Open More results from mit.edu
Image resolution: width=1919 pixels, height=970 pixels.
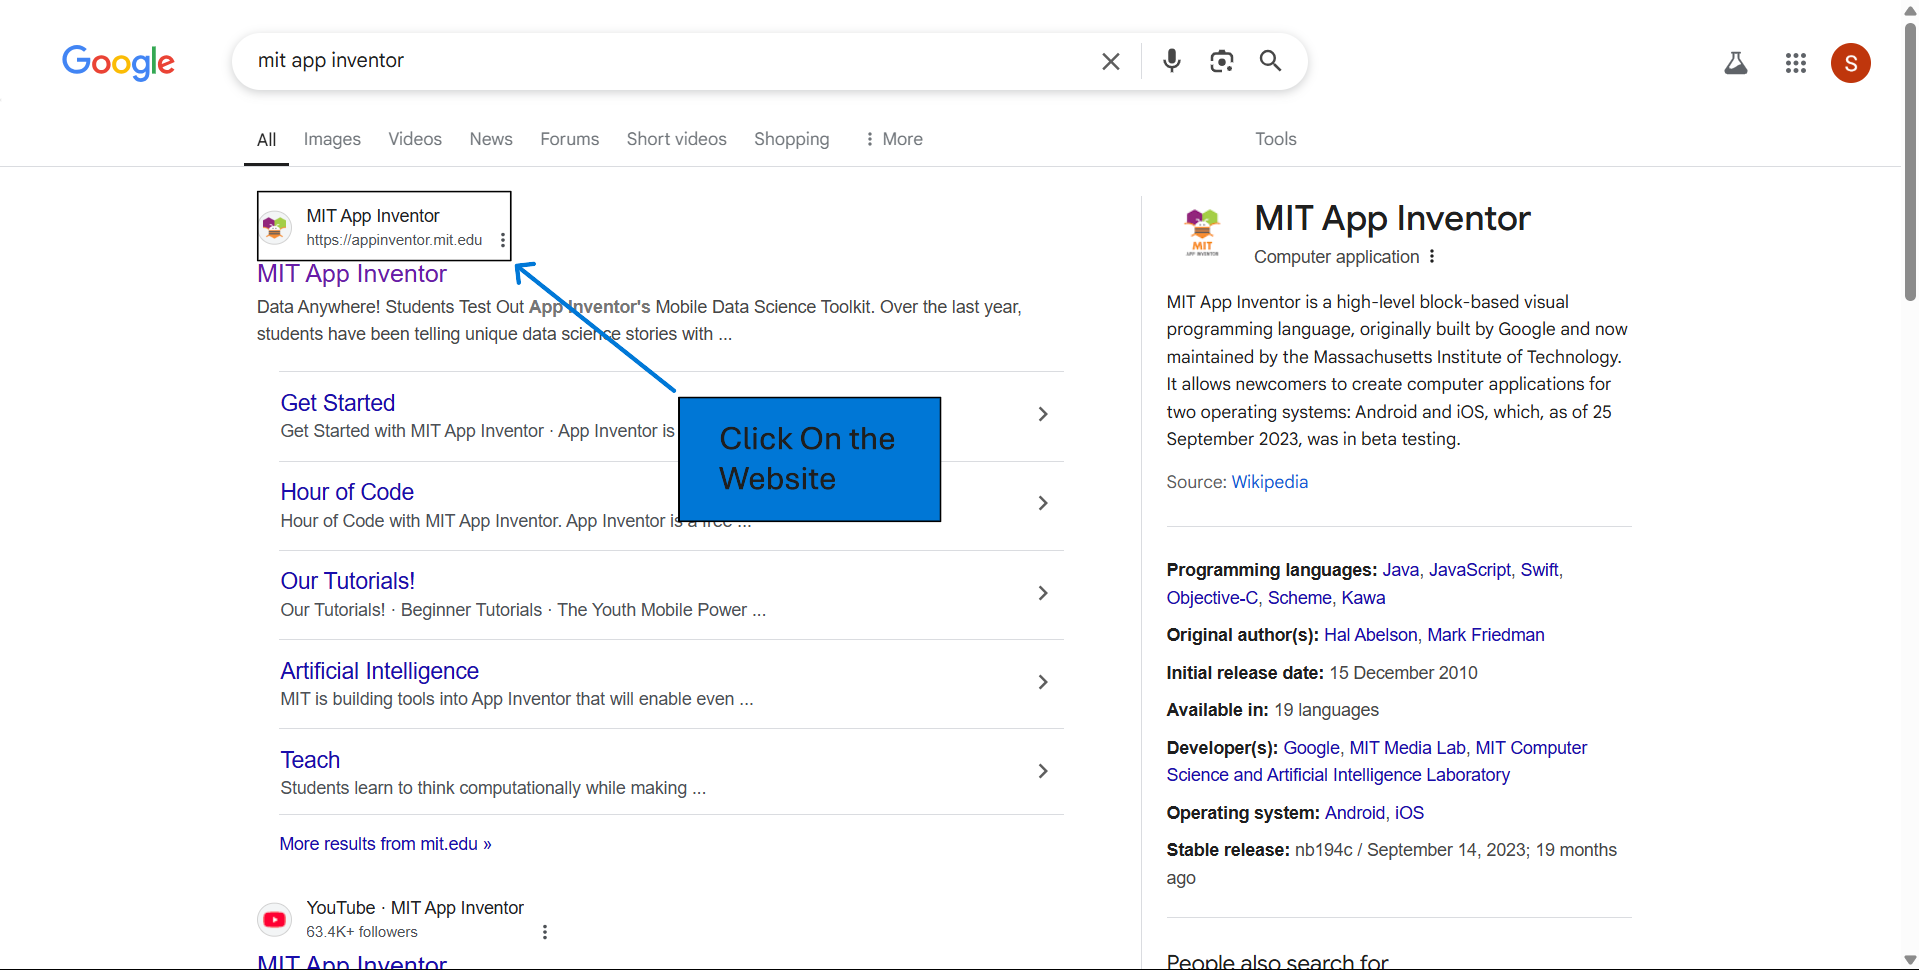click(x=385, y=844)
